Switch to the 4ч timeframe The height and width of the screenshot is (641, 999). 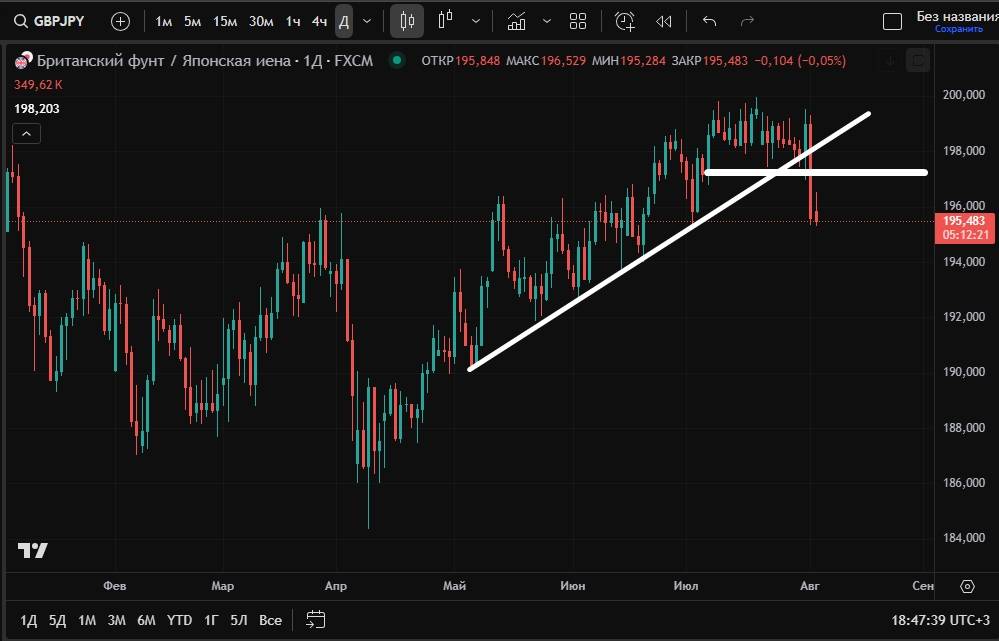(319, 21)
